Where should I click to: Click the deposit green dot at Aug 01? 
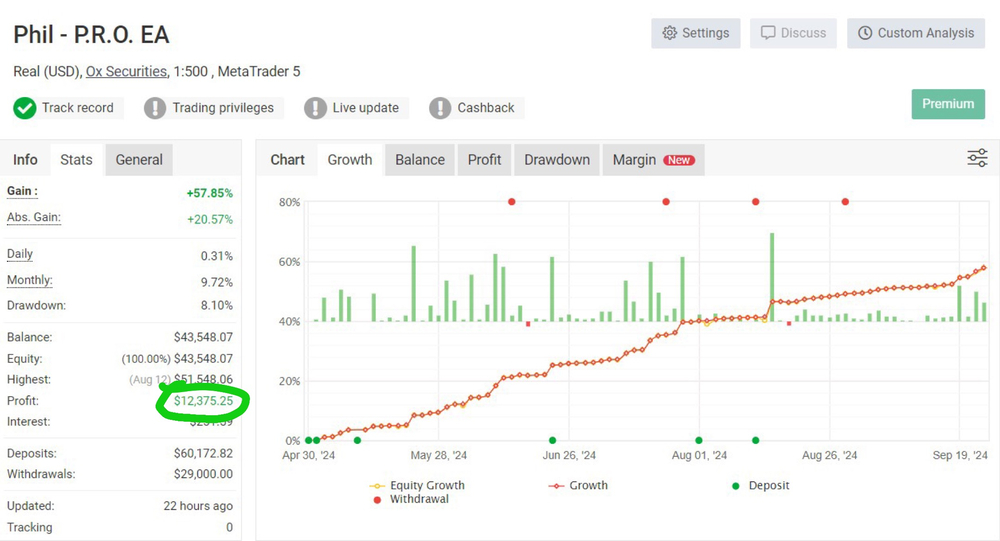coord(699,440)
